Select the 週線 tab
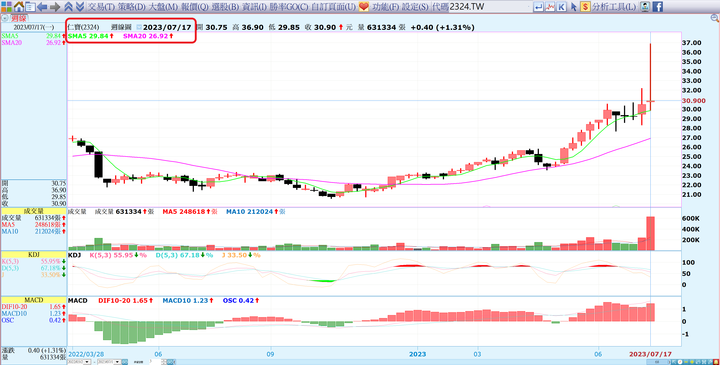The width and height of the screenshot is (720, 365). click(18, 18)
